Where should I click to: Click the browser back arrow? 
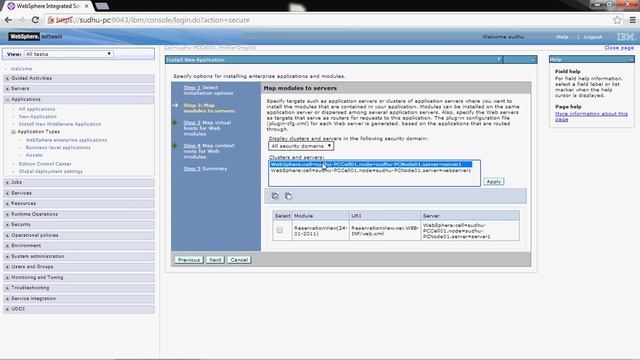click(8, 20)
